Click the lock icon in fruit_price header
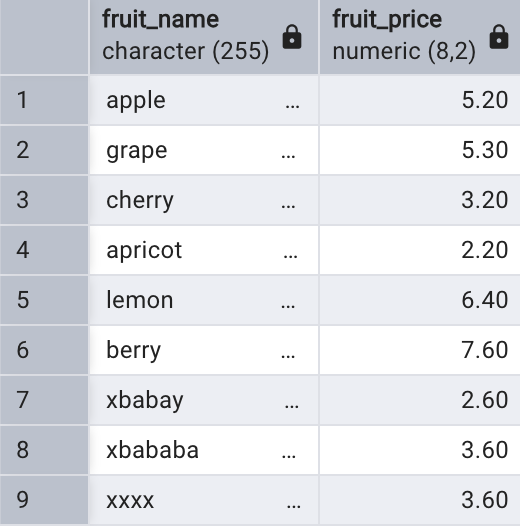This screenshot has height=526, width=520. (499, 37)
